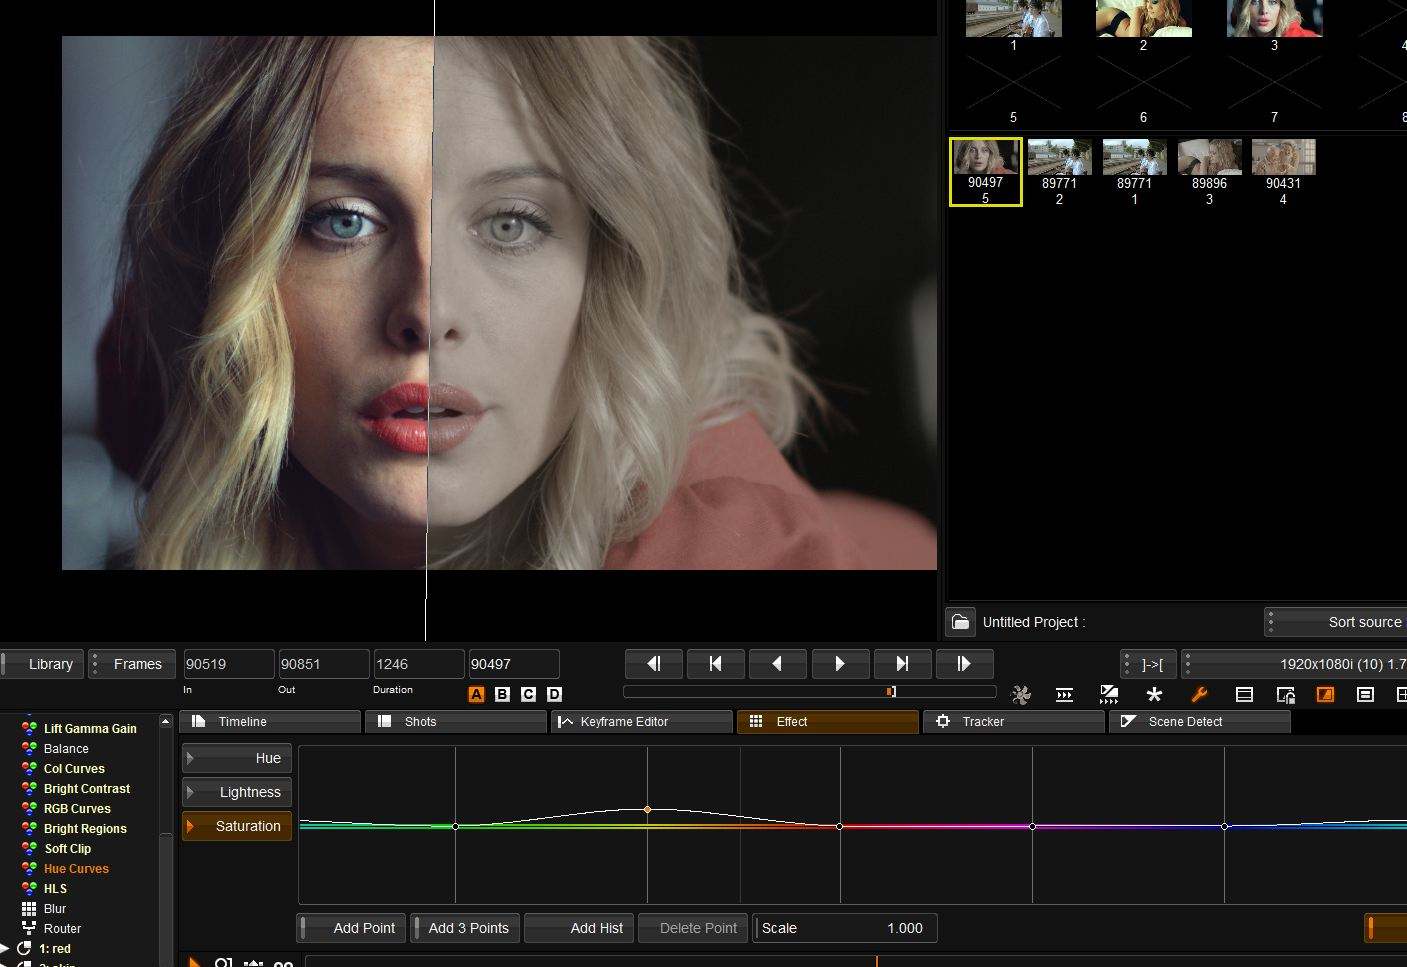This screenshot has height=967, width=1407.
Task: Click the yellow control point on saturation curve
Action: (647, 809)
